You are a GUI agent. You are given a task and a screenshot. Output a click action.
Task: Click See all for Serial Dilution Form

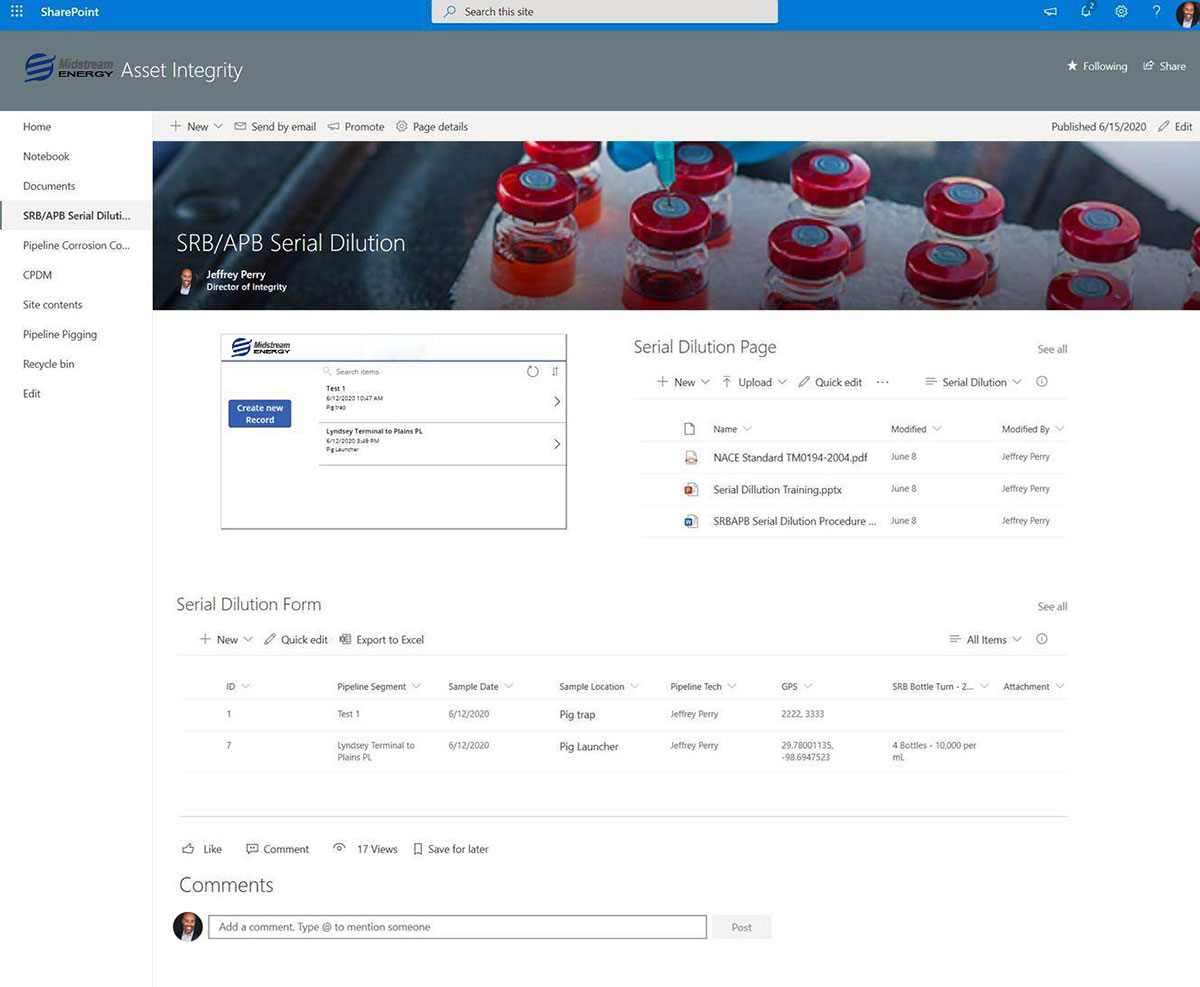[1052, 606]
